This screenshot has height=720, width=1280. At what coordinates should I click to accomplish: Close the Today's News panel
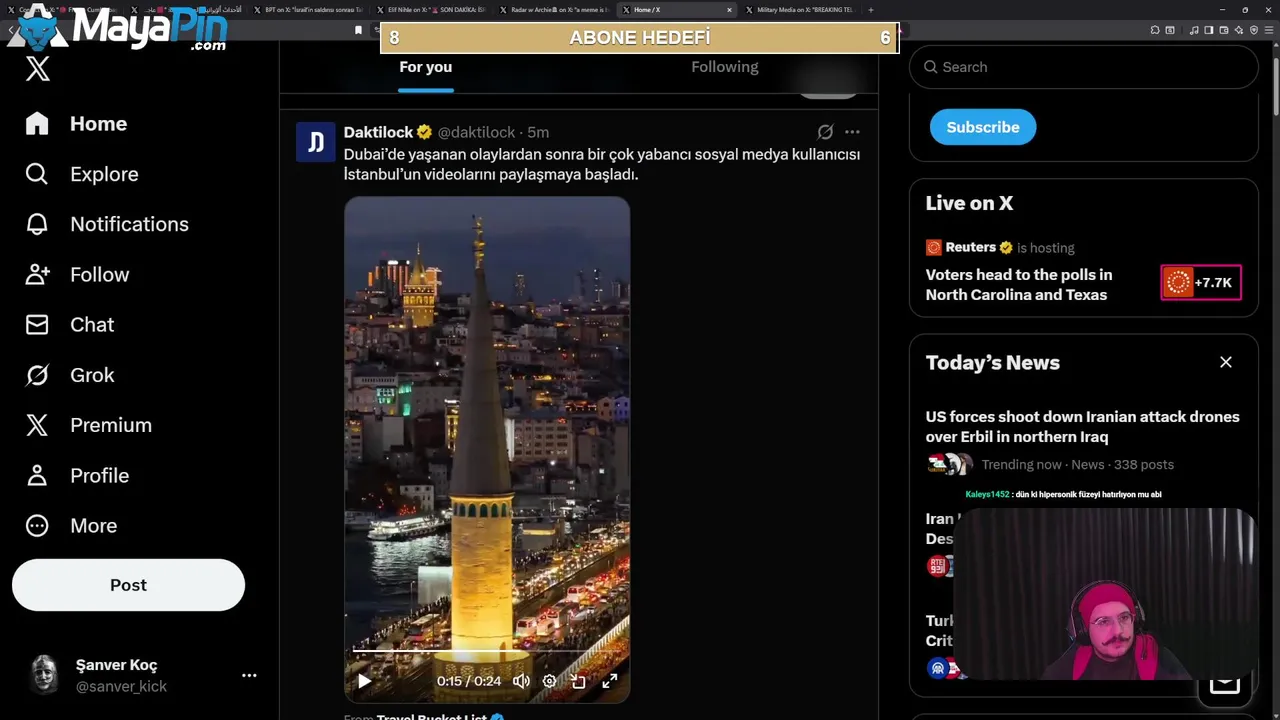(x=1226, y=362)
